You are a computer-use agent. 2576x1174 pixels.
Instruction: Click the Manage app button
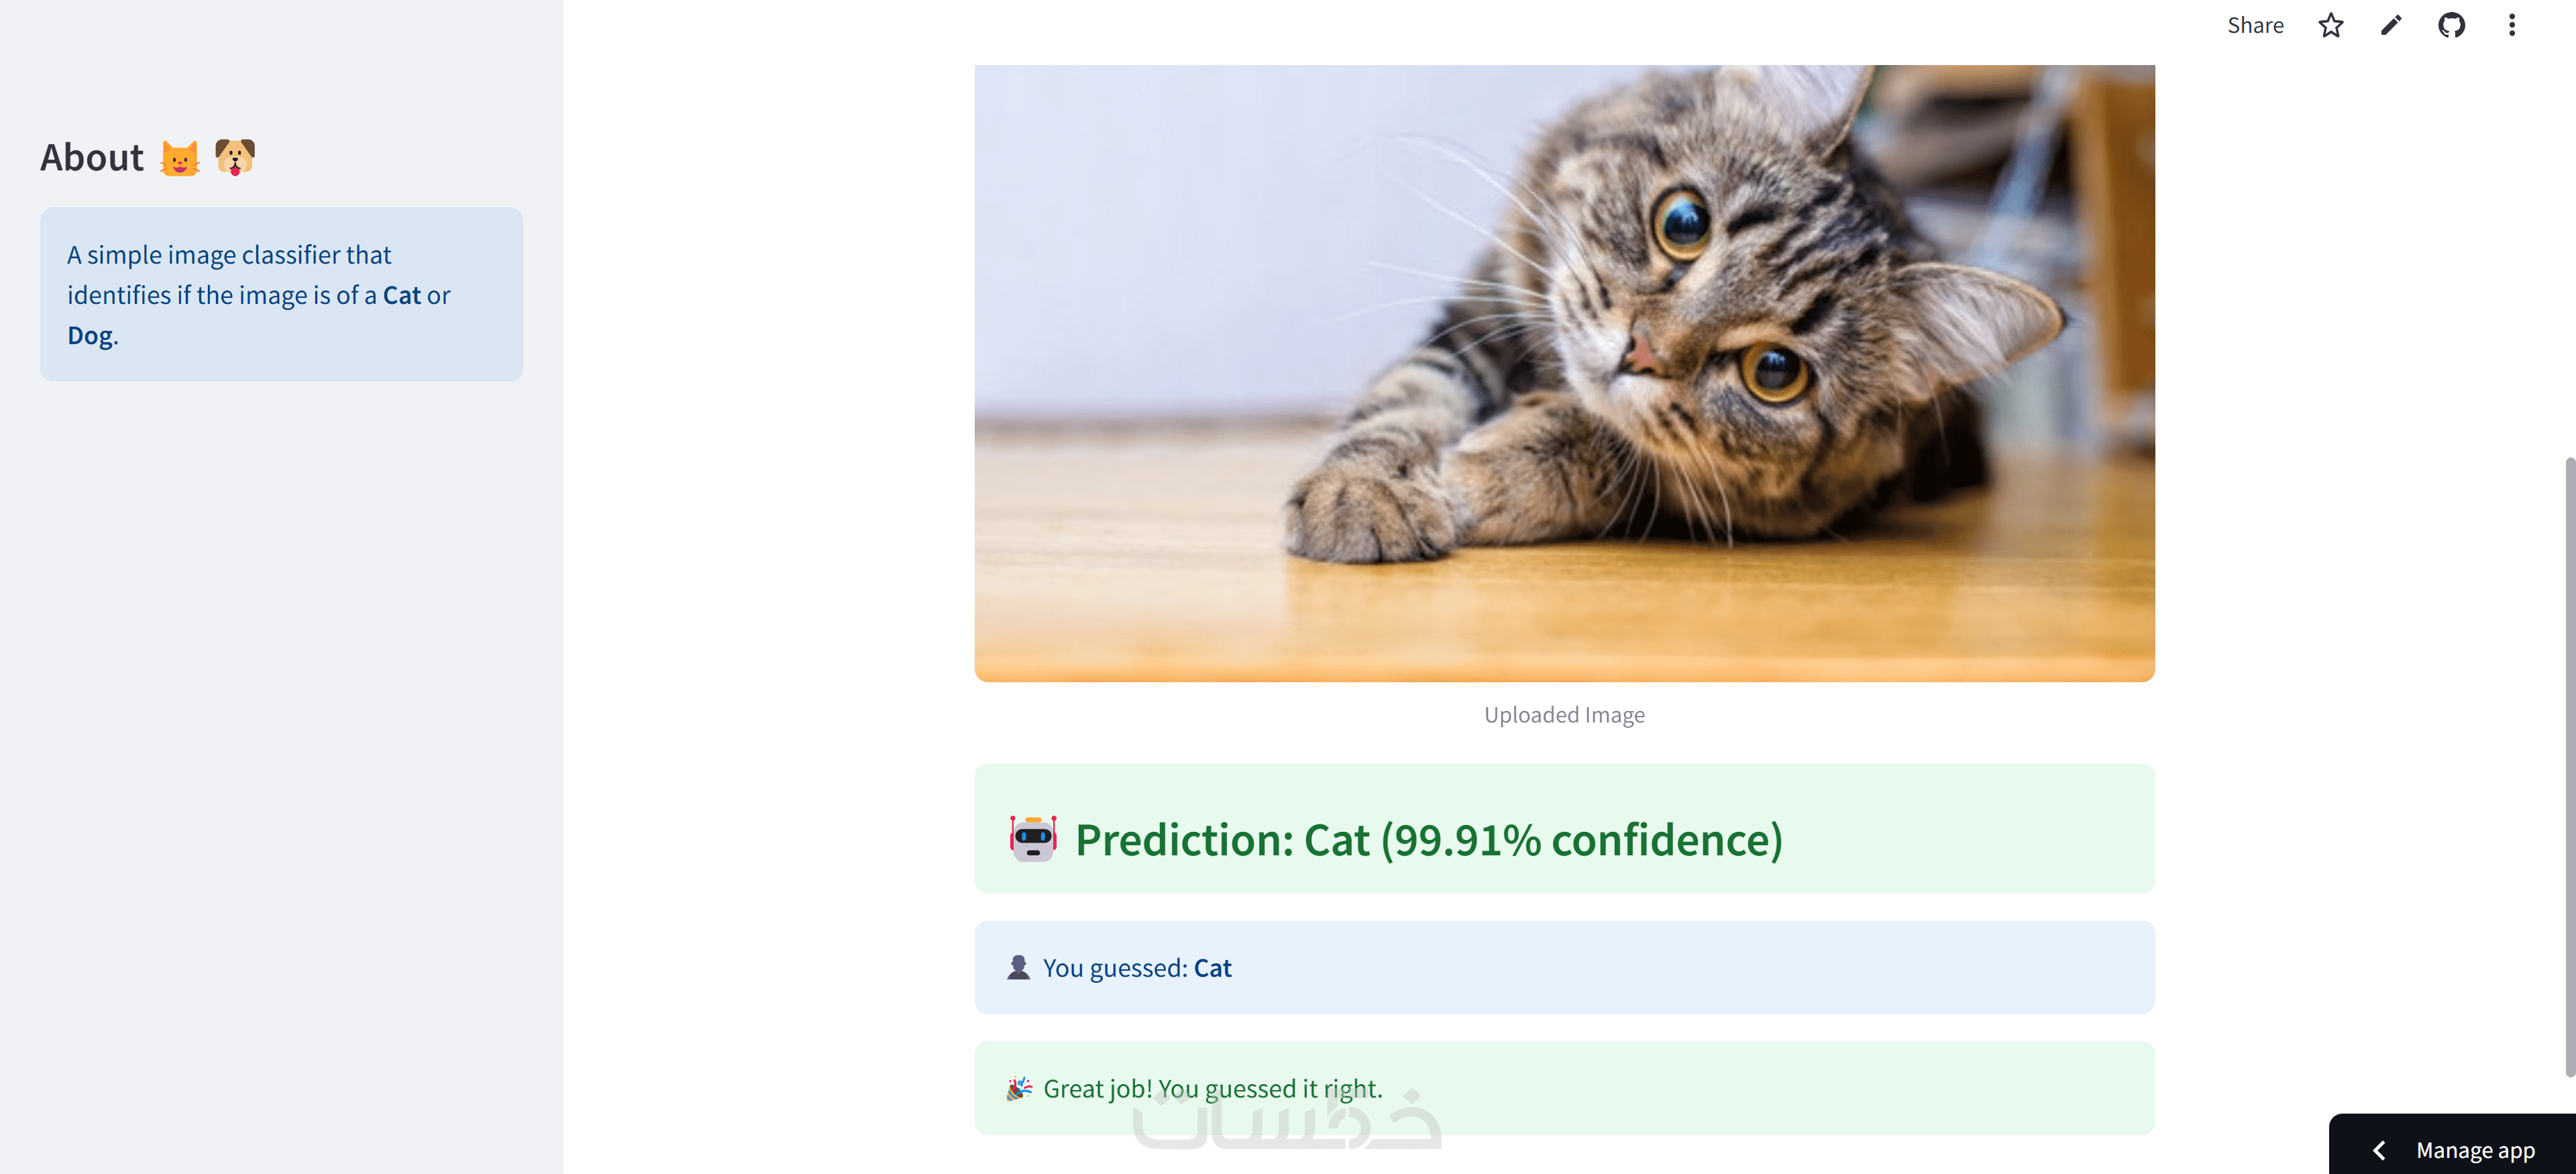click(2474, 1150)
